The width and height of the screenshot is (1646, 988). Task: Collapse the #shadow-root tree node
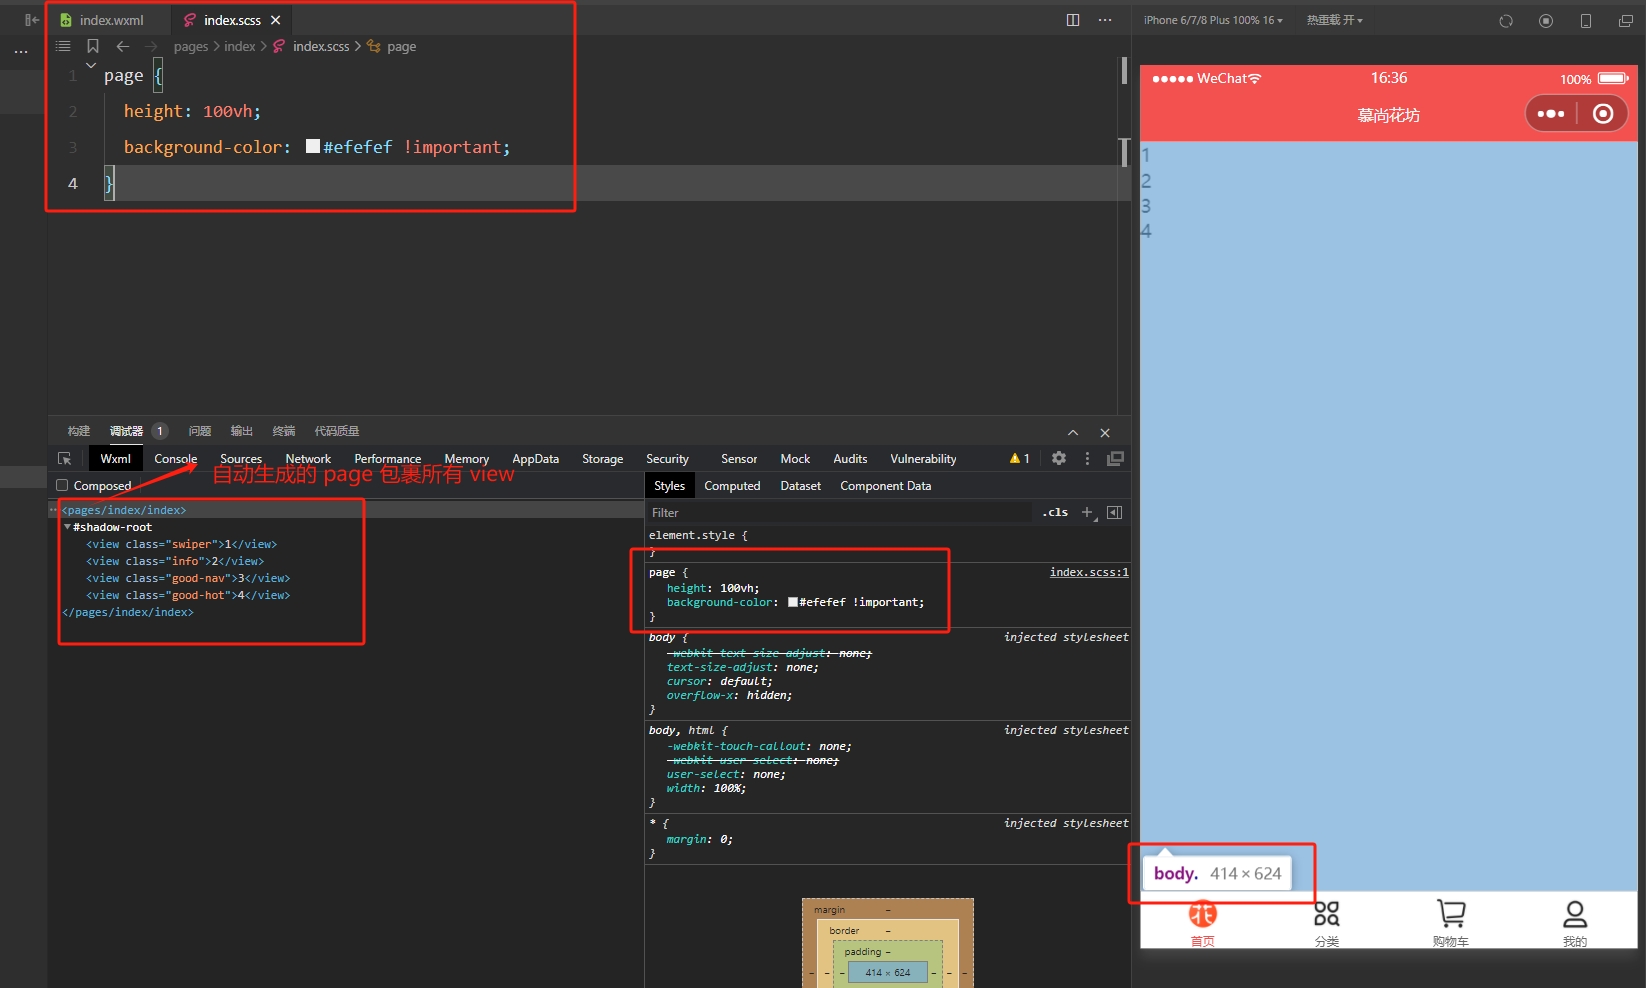tap(67, 527)
